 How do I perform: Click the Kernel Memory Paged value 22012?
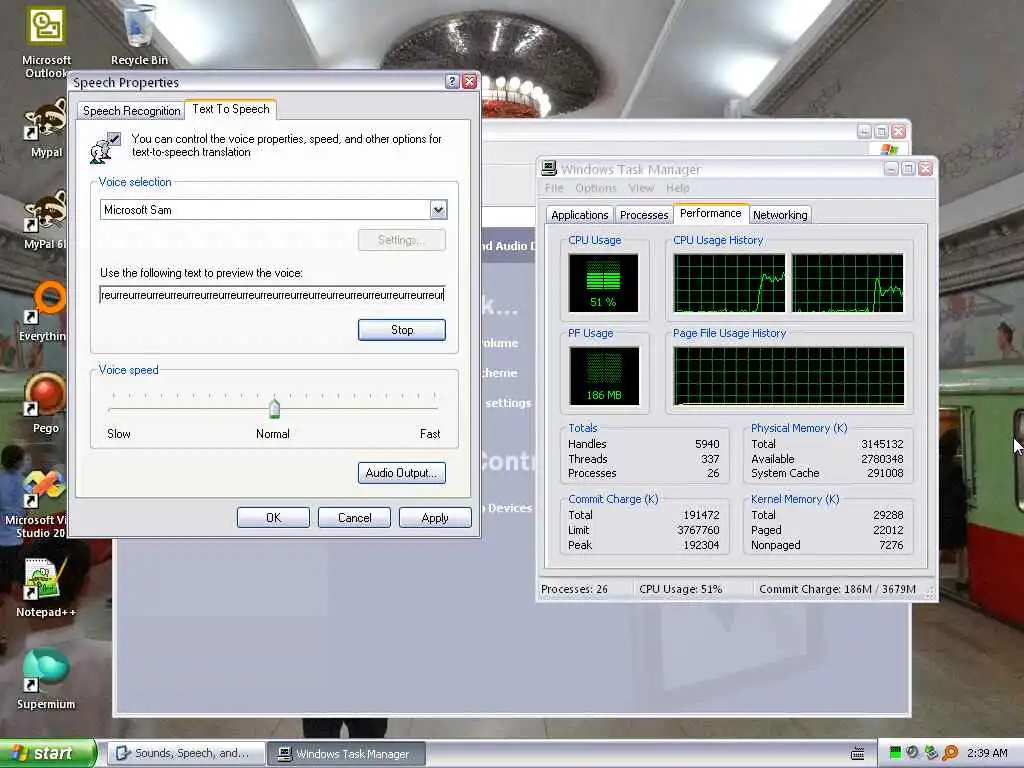click(888, 530)
